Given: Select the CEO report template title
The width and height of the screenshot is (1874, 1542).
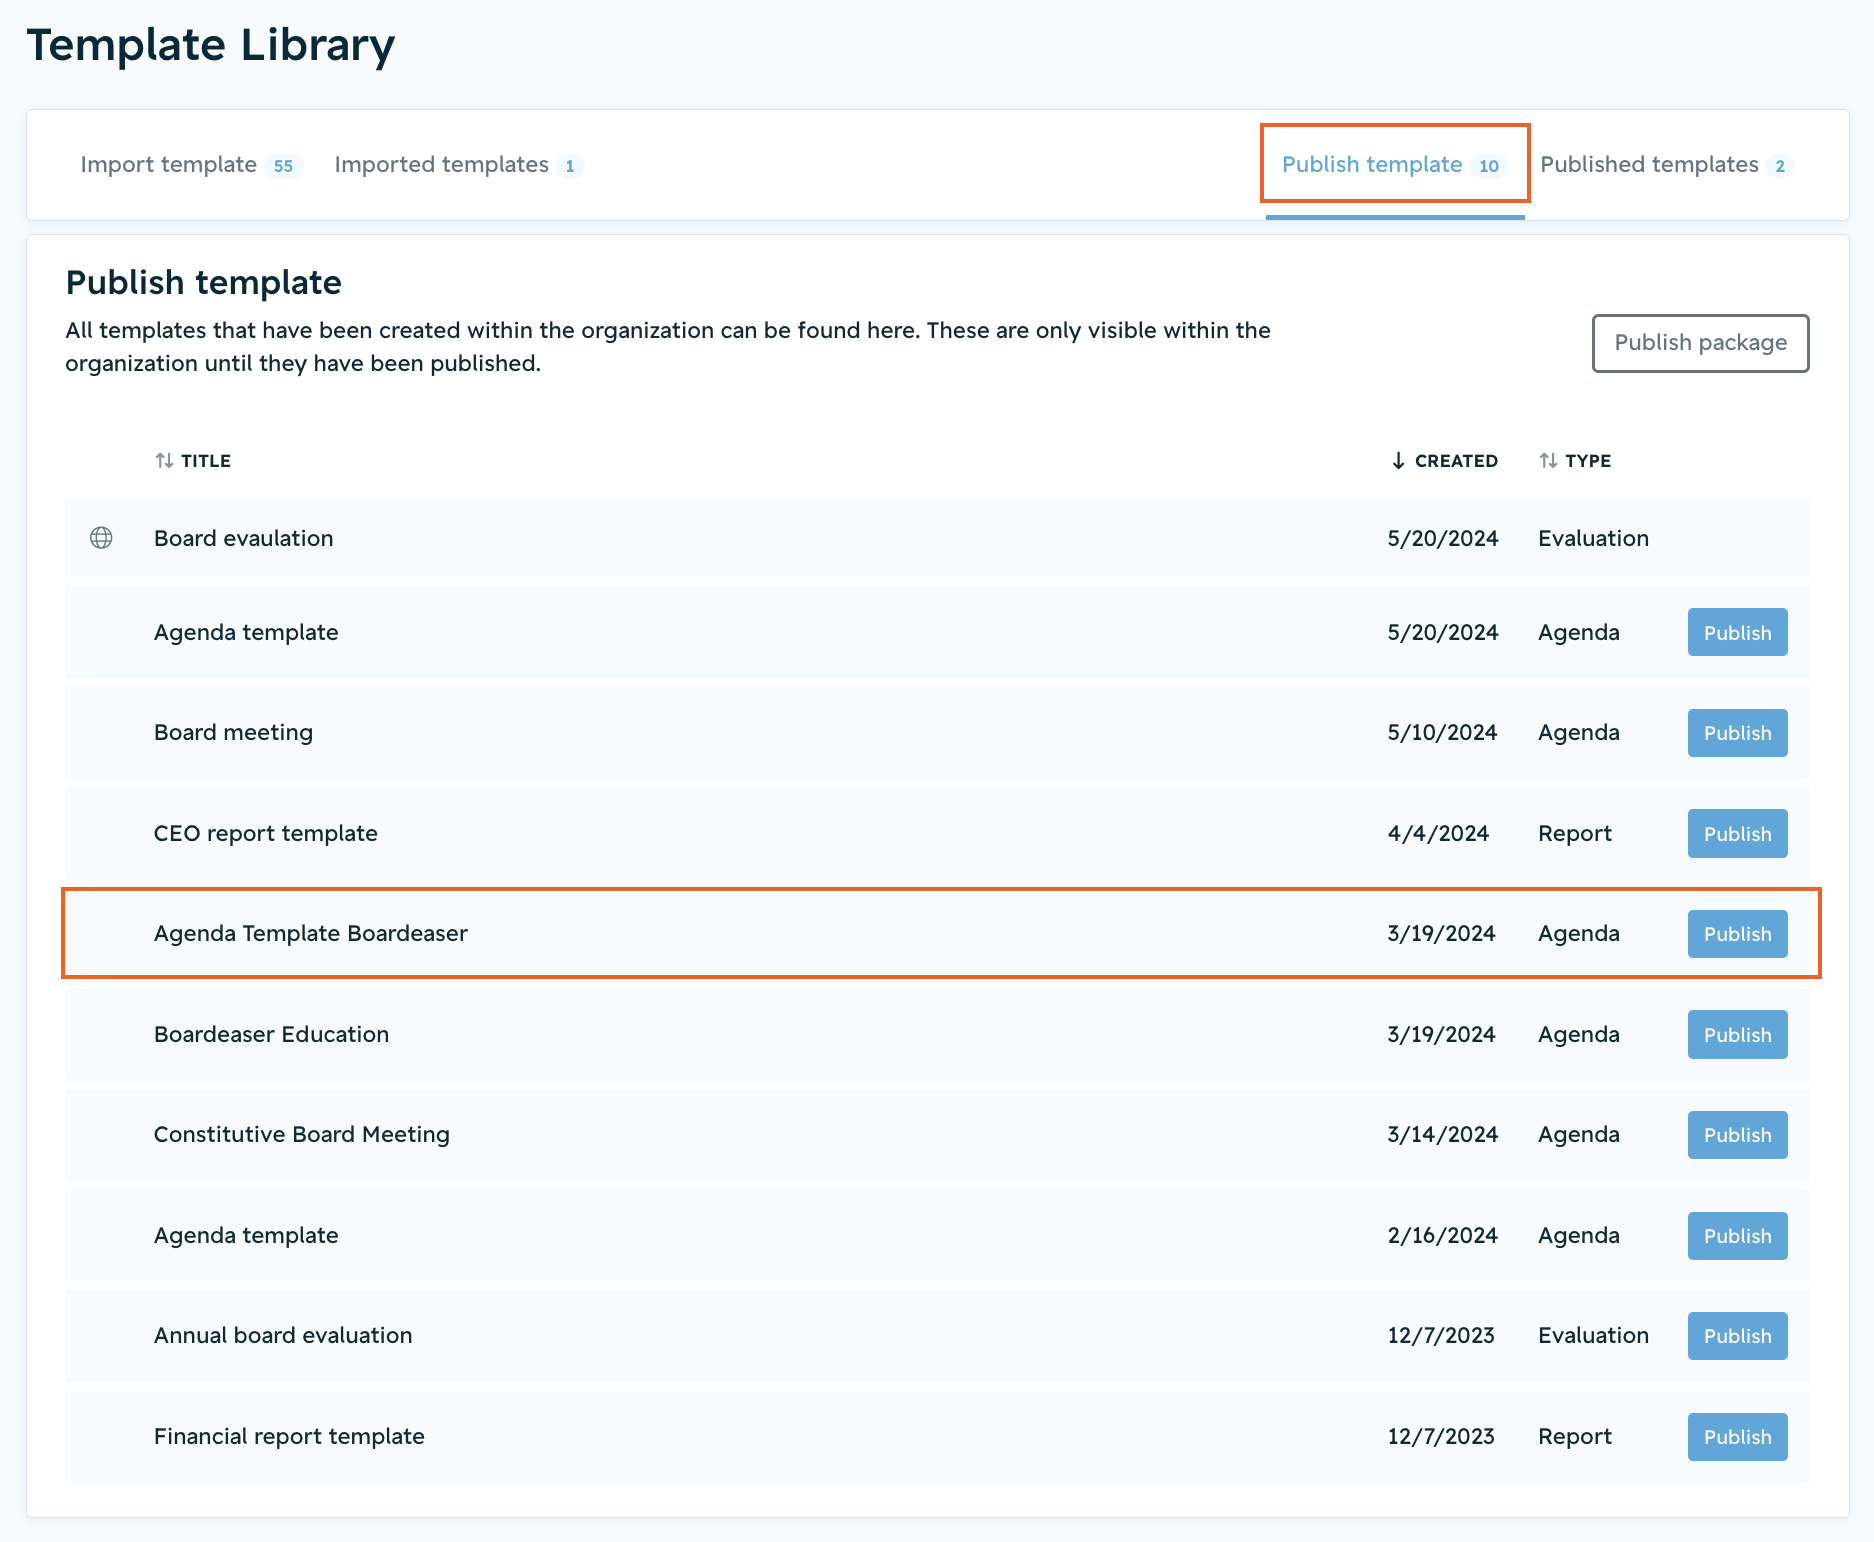Looking at the screenshot, I should coord(266,833).
